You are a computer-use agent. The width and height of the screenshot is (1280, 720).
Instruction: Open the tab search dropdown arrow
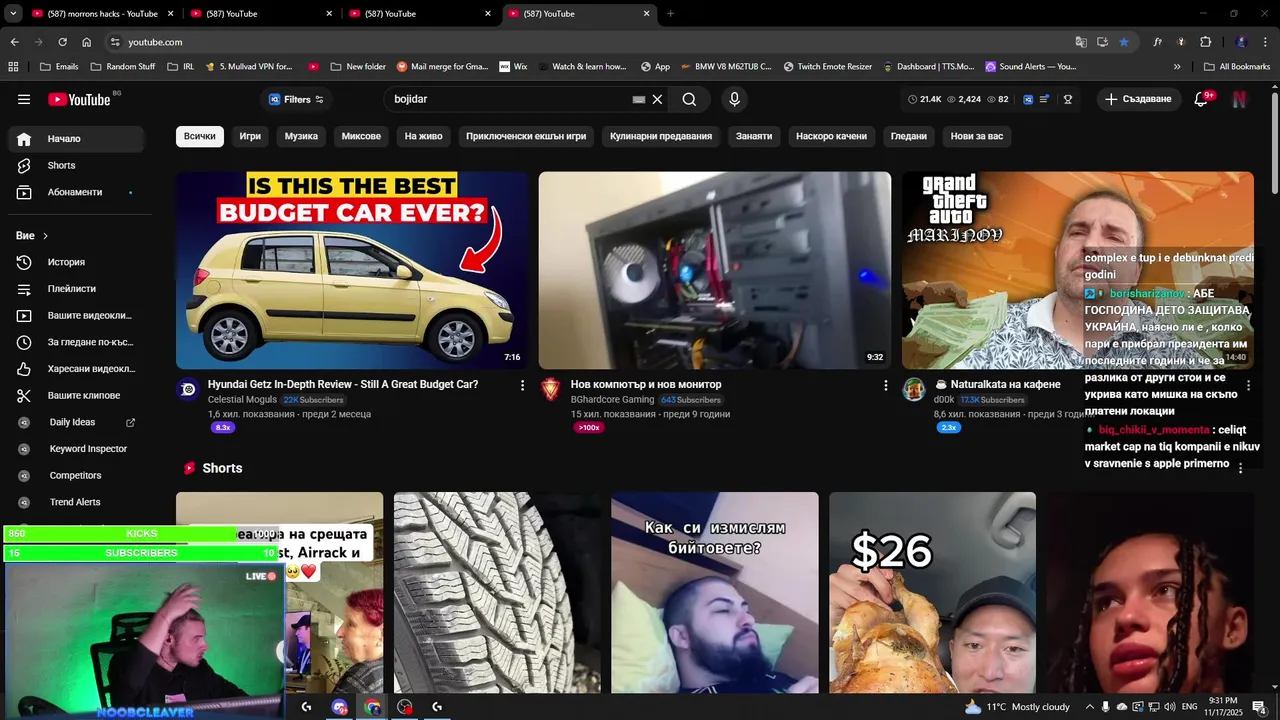point(13,14)
